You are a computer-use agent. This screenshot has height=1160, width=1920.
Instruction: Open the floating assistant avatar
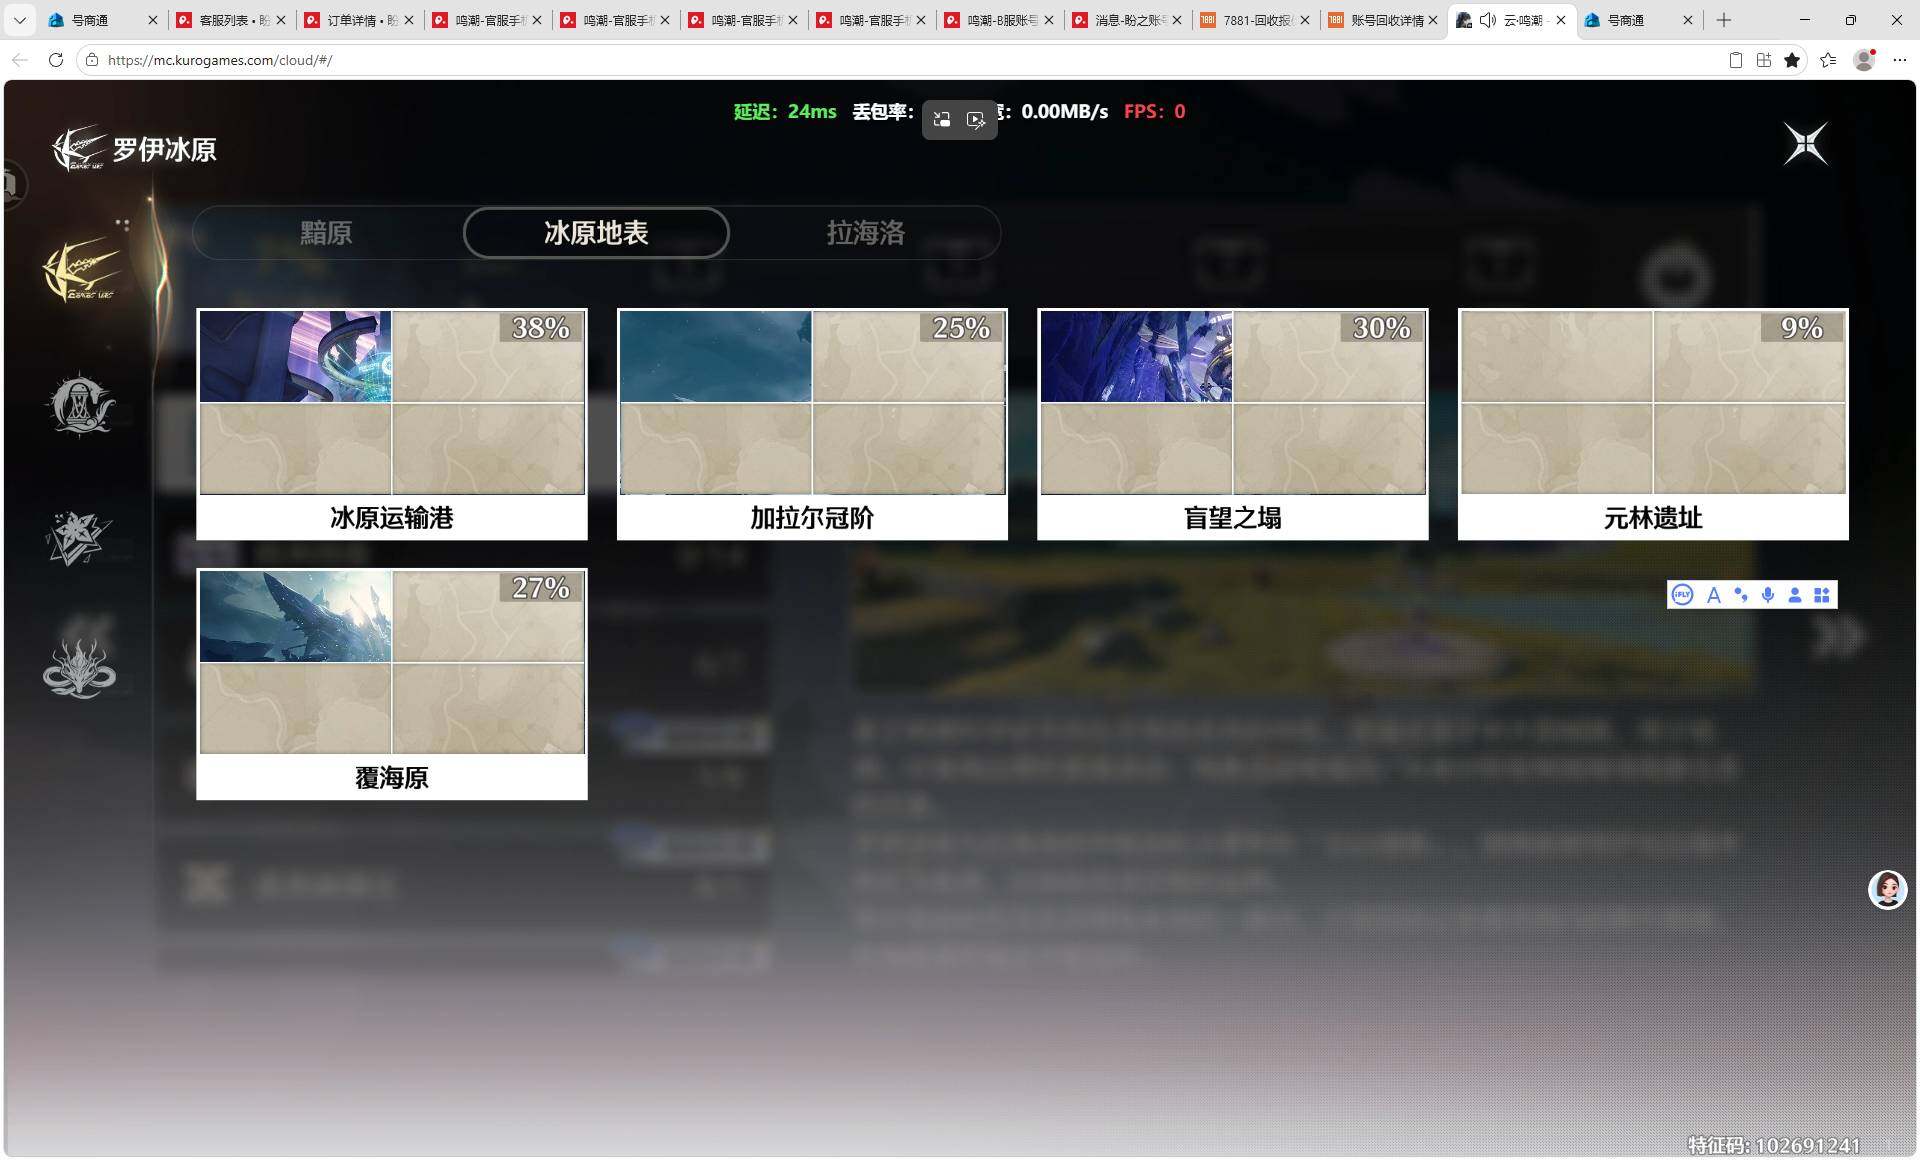coord(1887,889)
